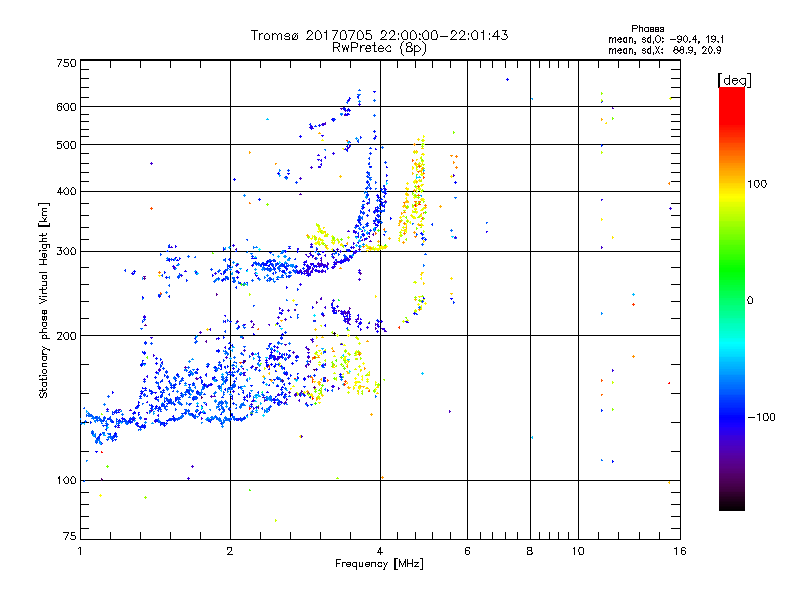800x600 pixels.
Task: Pick the green region of the colorbar
Action: pyautogui.click(x=732, y=270)
